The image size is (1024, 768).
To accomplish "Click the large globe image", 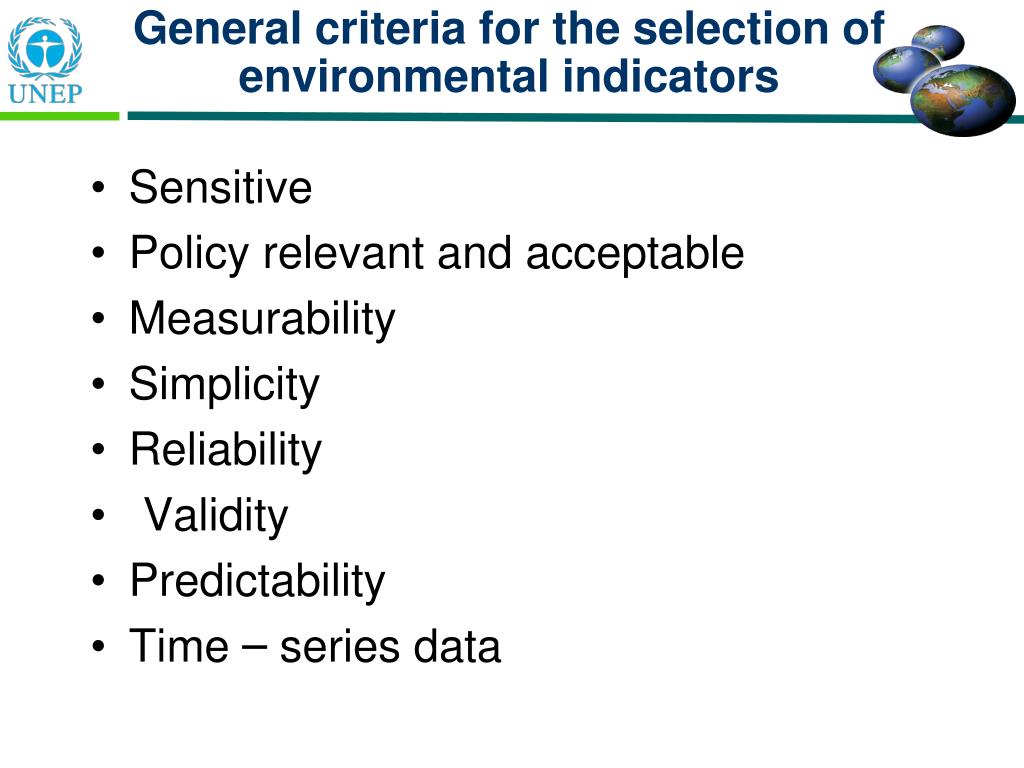I will pyautogui.click(x=963, y=101).
